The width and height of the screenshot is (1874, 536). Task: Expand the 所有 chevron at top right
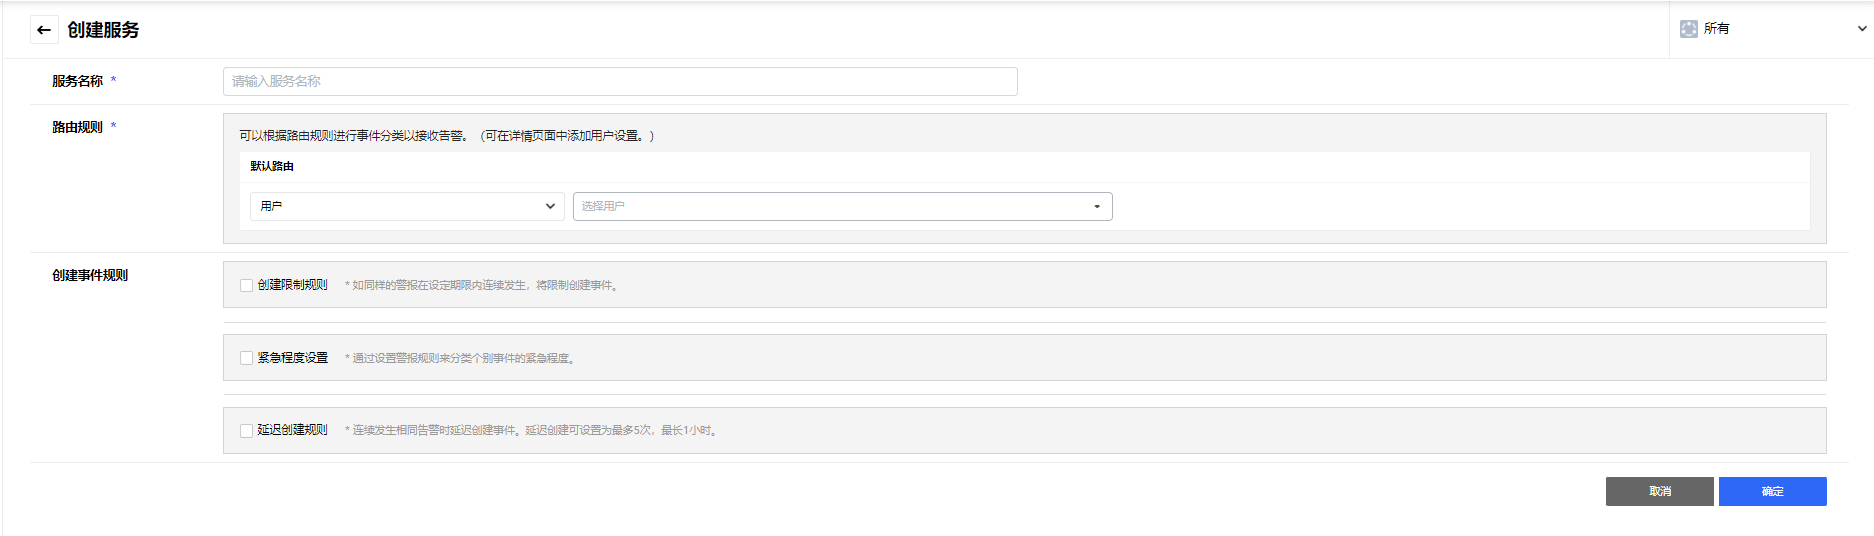1861,29
